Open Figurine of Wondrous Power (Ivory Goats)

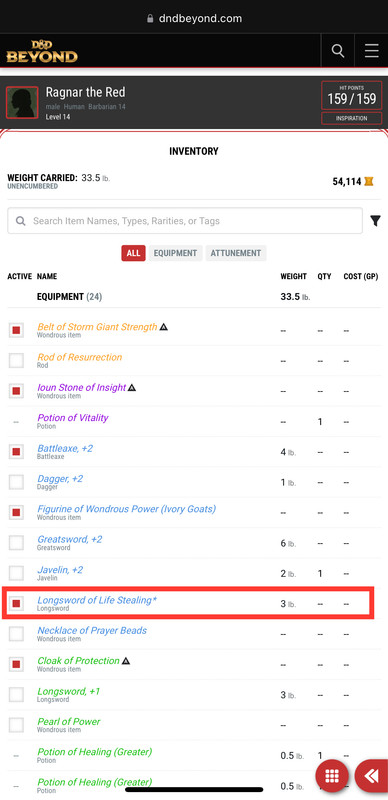pos(127,509)
